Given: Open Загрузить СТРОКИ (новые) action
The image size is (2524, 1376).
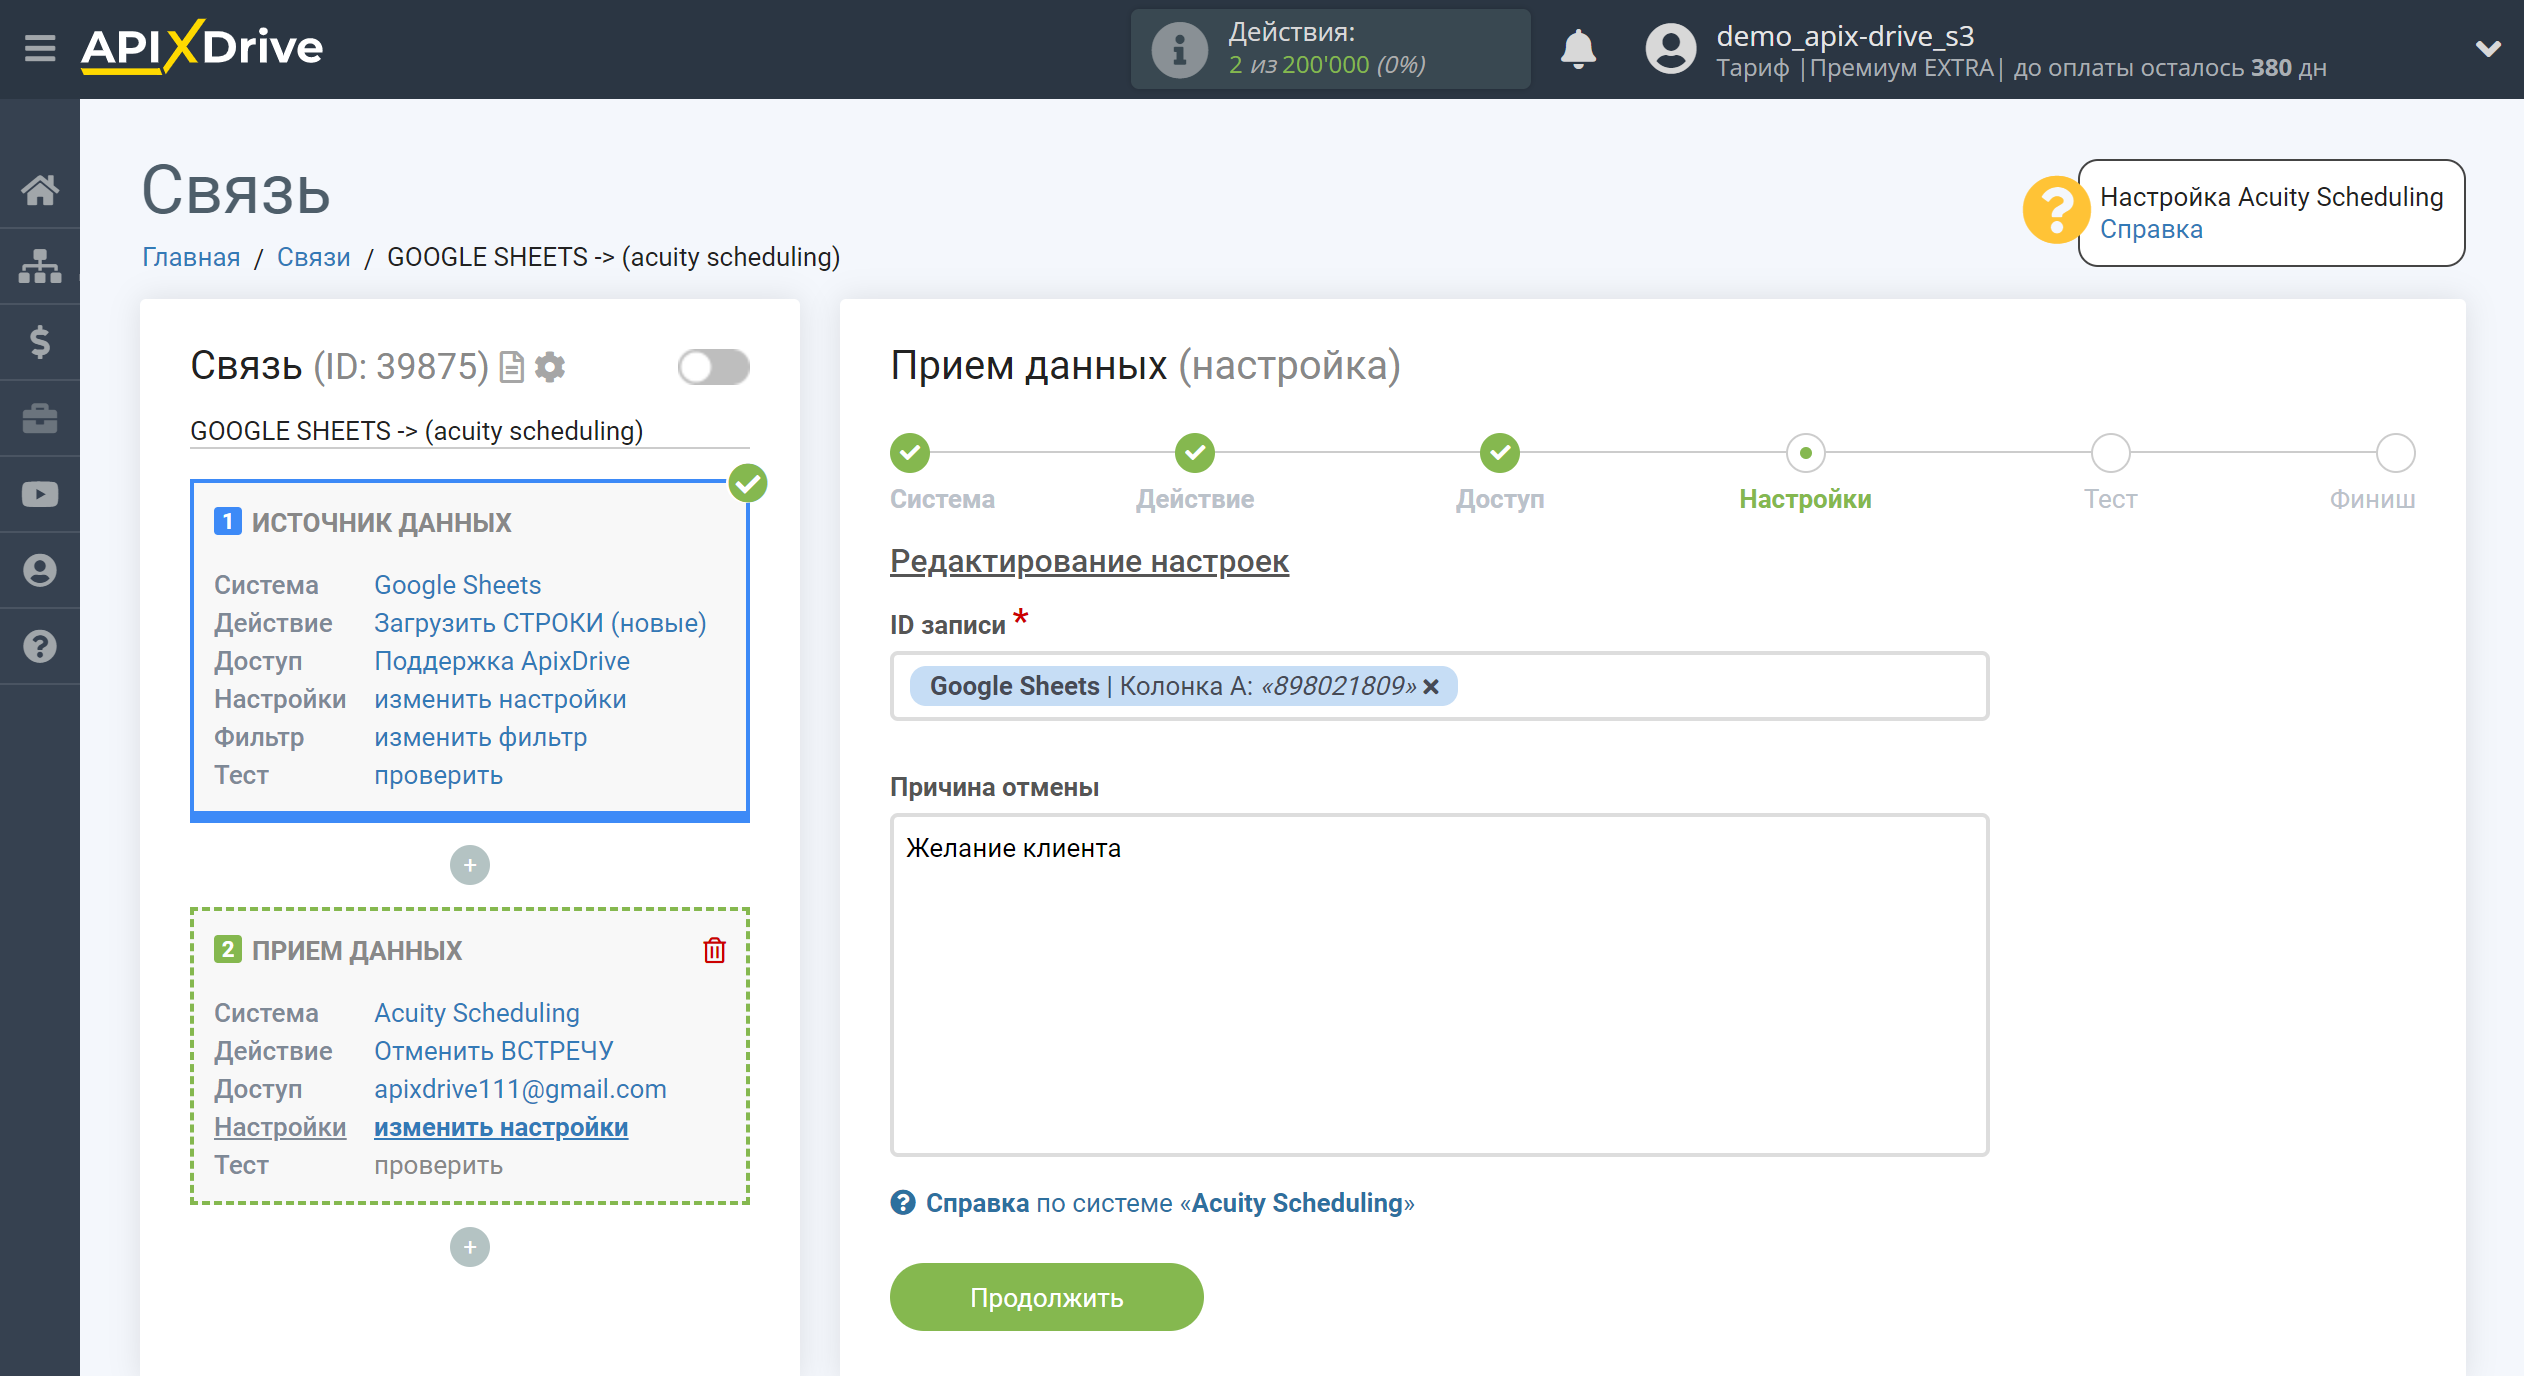Looking at the screenshot, I should pos(540,623).
